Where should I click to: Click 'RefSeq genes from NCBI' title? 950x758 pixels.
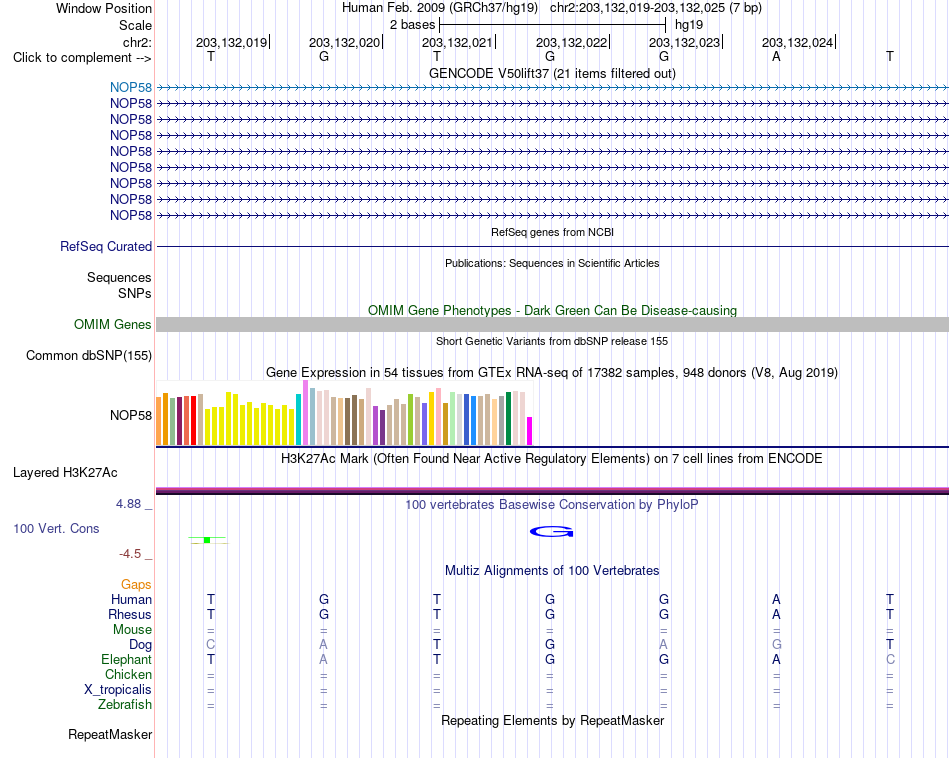552,232
